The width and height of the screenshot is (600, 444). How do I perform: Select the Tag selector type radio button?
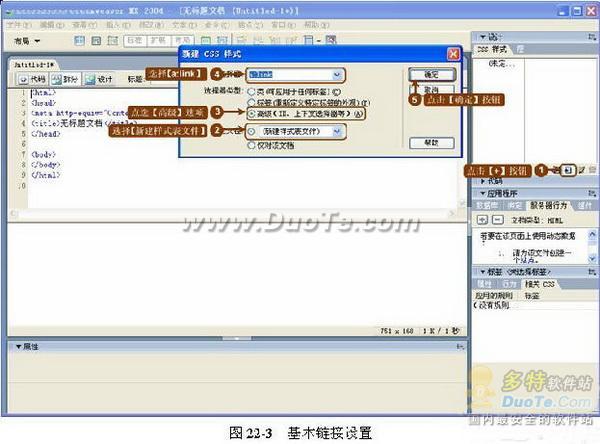(251, 102)
